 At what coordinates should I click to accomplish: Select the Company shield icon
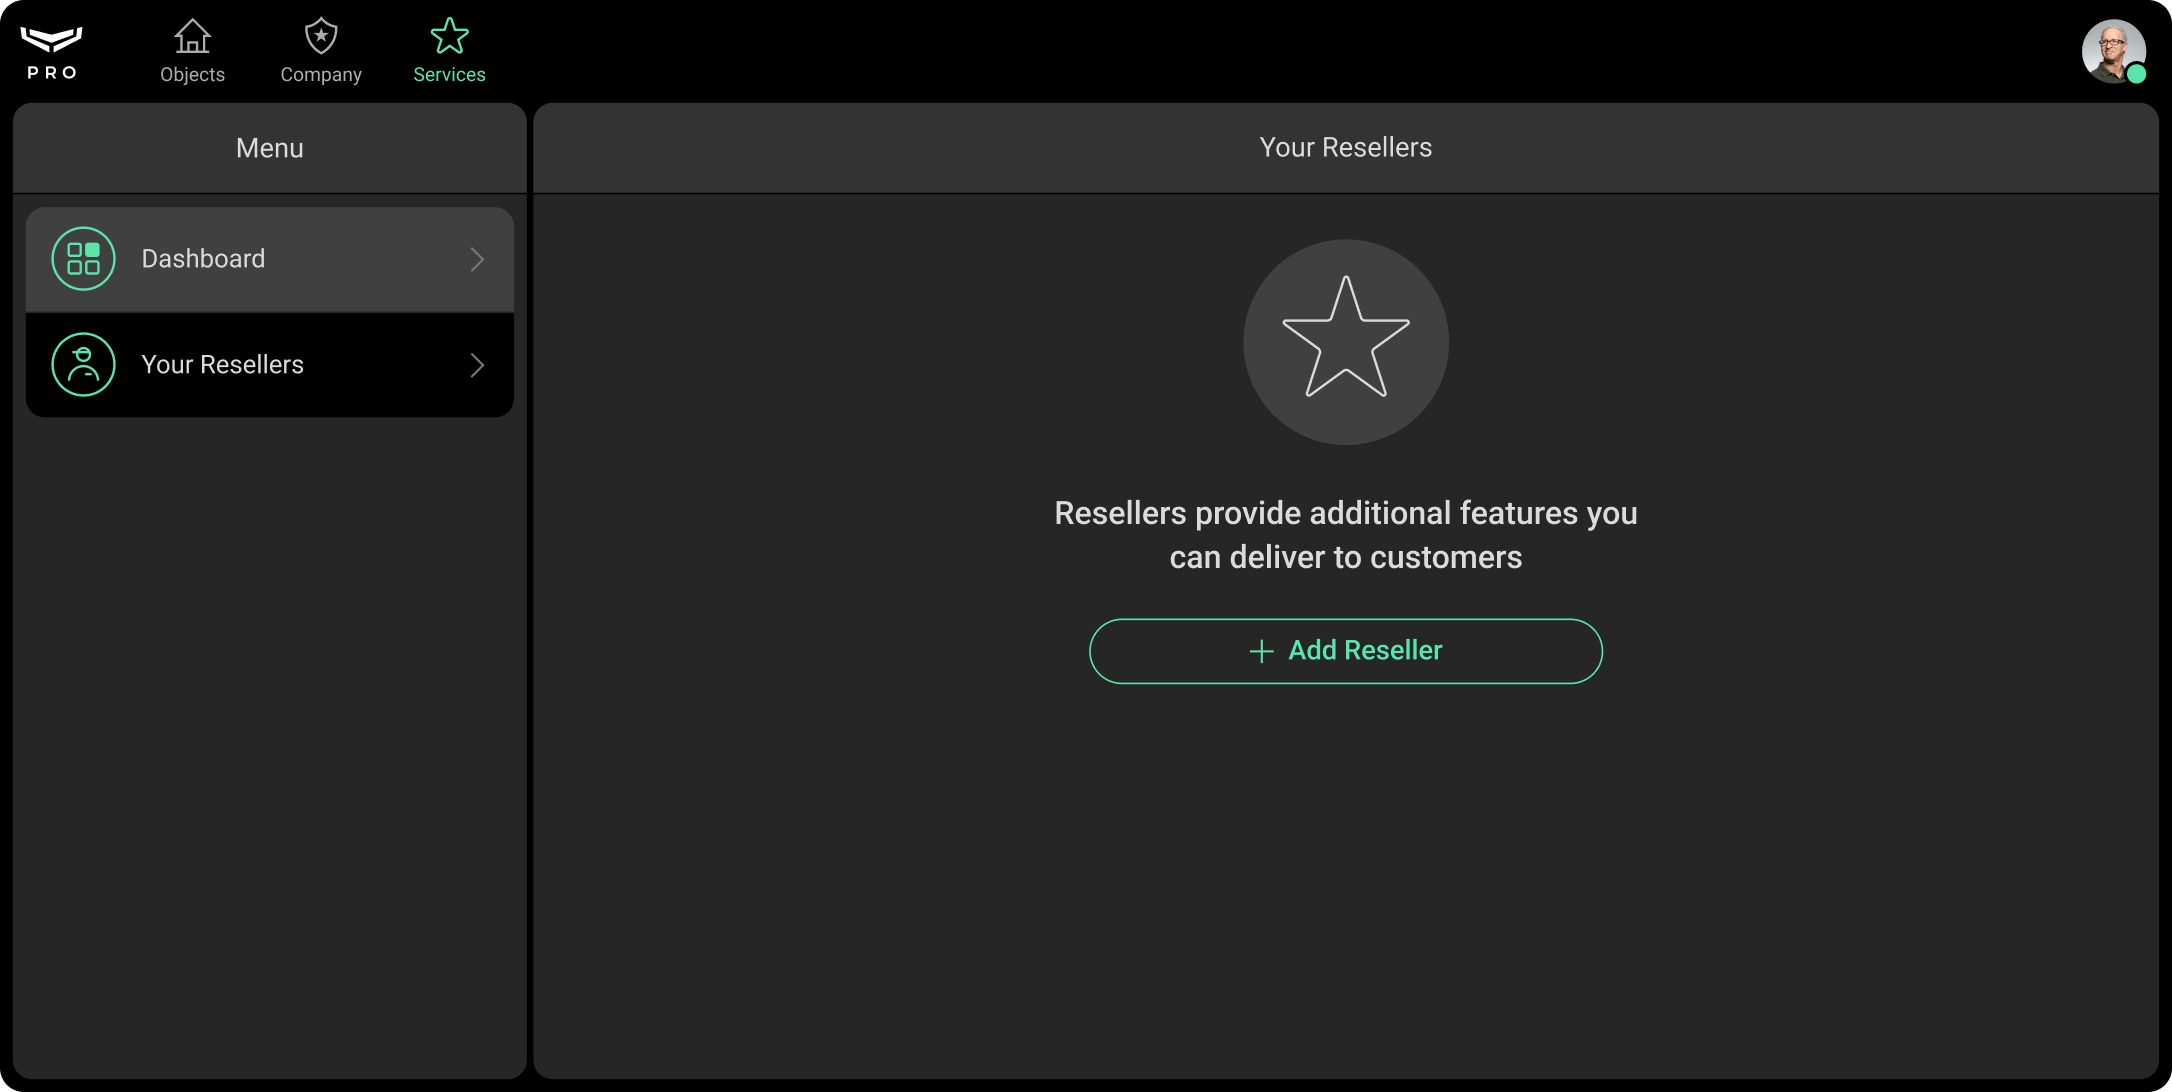coord(321,36)
